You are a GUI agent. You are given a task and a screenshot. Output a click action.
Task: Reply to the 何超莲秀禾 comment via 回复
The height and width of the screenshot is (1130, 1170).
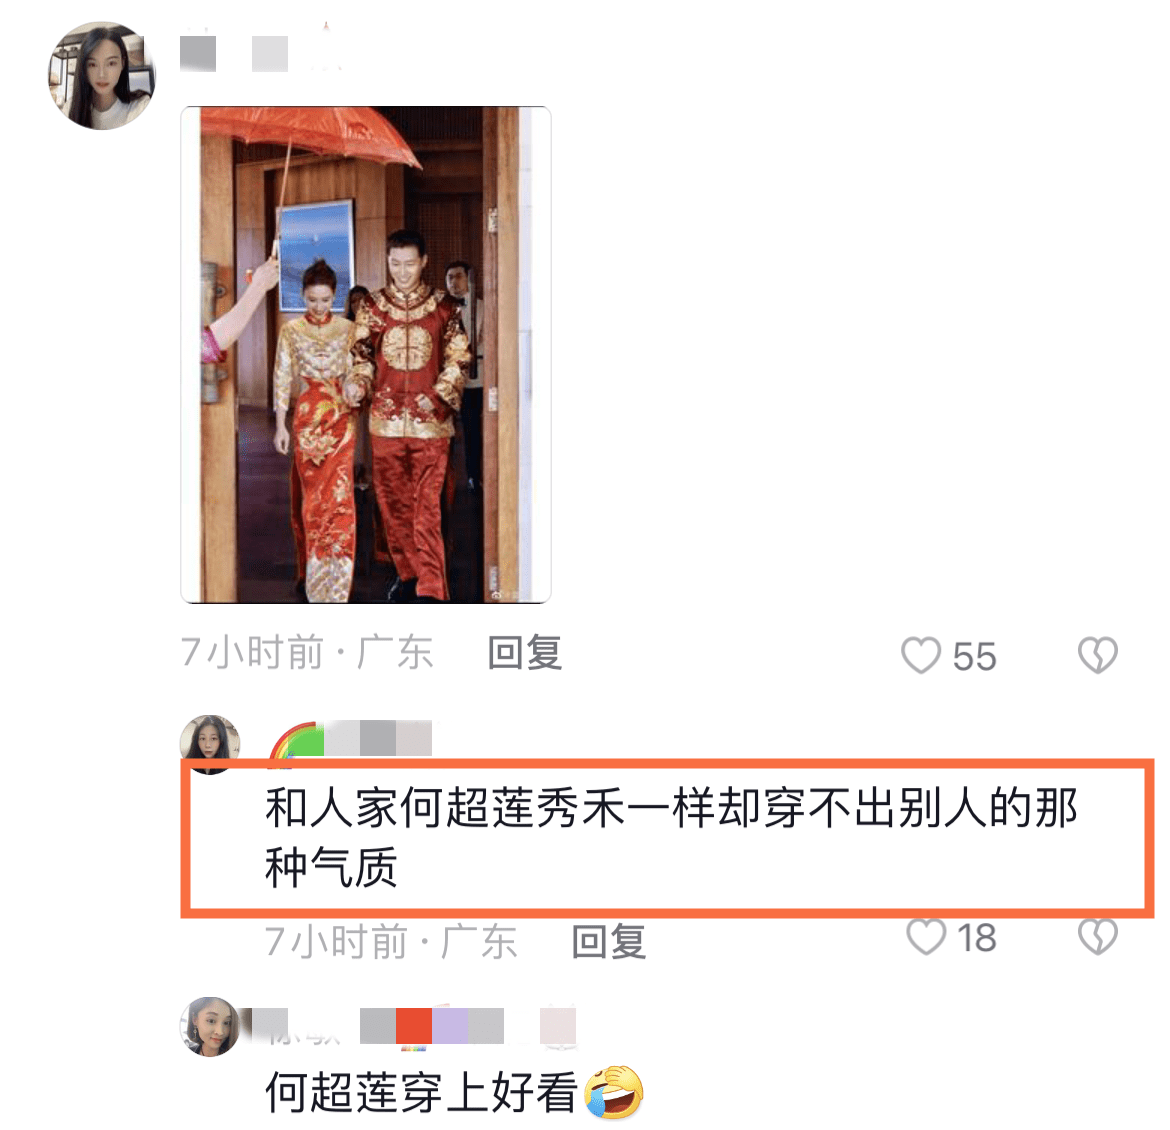(x=608, y=941)
